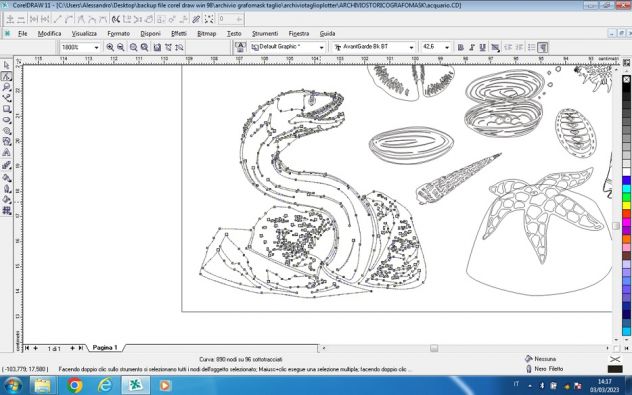Select the Interactive Mesh Fill tool

pos(6,210)
